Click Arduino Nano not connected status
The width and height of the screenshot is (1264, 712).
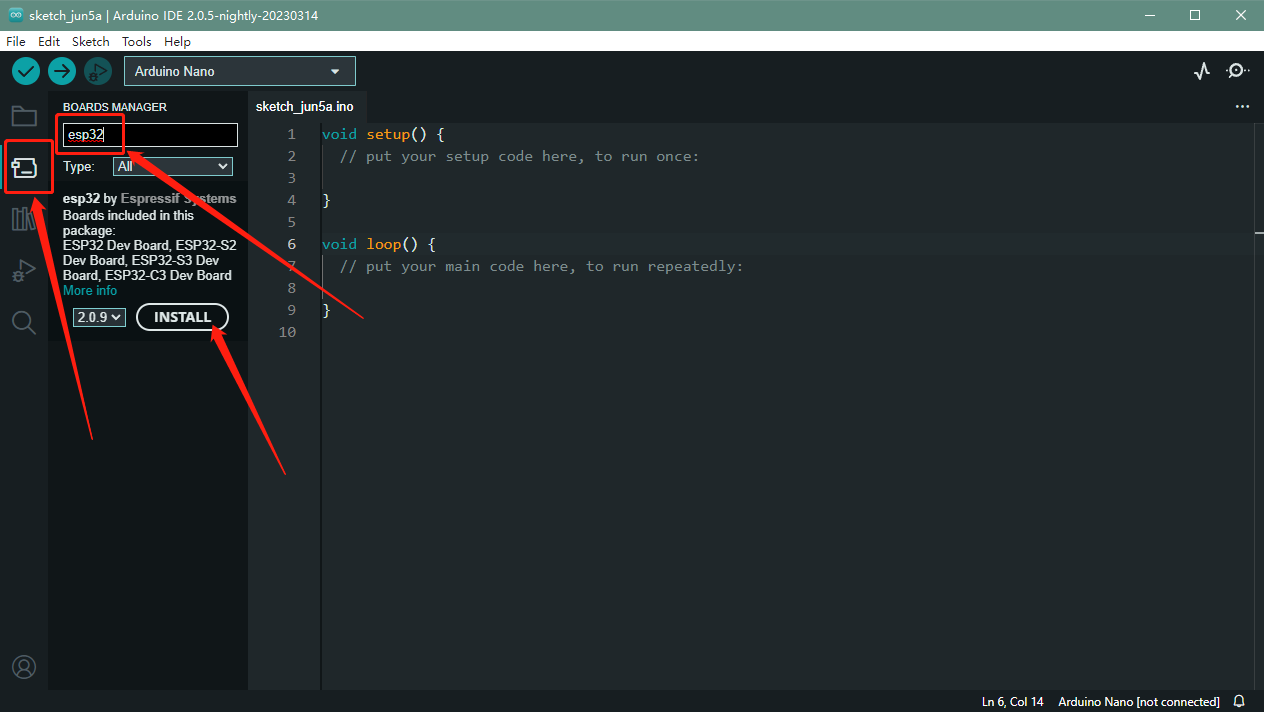1139,701
